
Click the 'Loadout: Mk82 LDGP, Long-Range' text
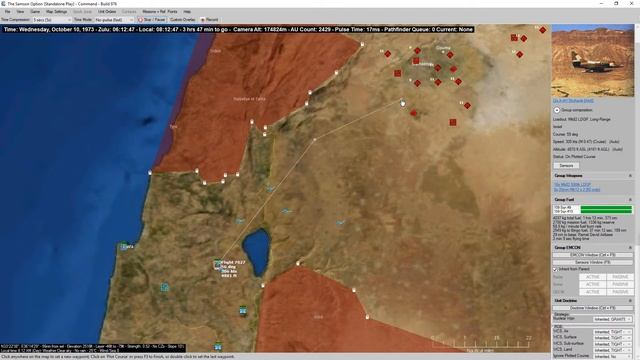[581, 119]
